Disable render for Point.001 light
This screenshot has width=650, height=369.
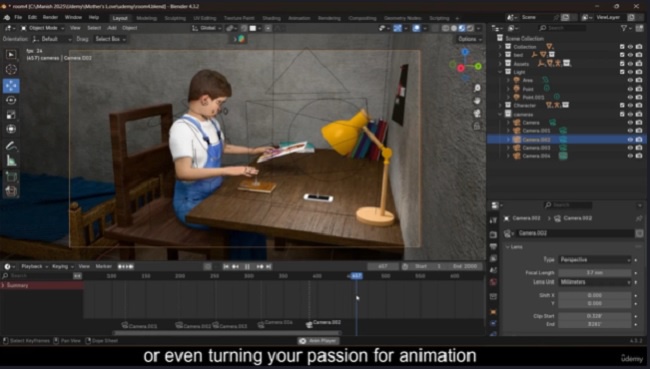click(639, 97)
